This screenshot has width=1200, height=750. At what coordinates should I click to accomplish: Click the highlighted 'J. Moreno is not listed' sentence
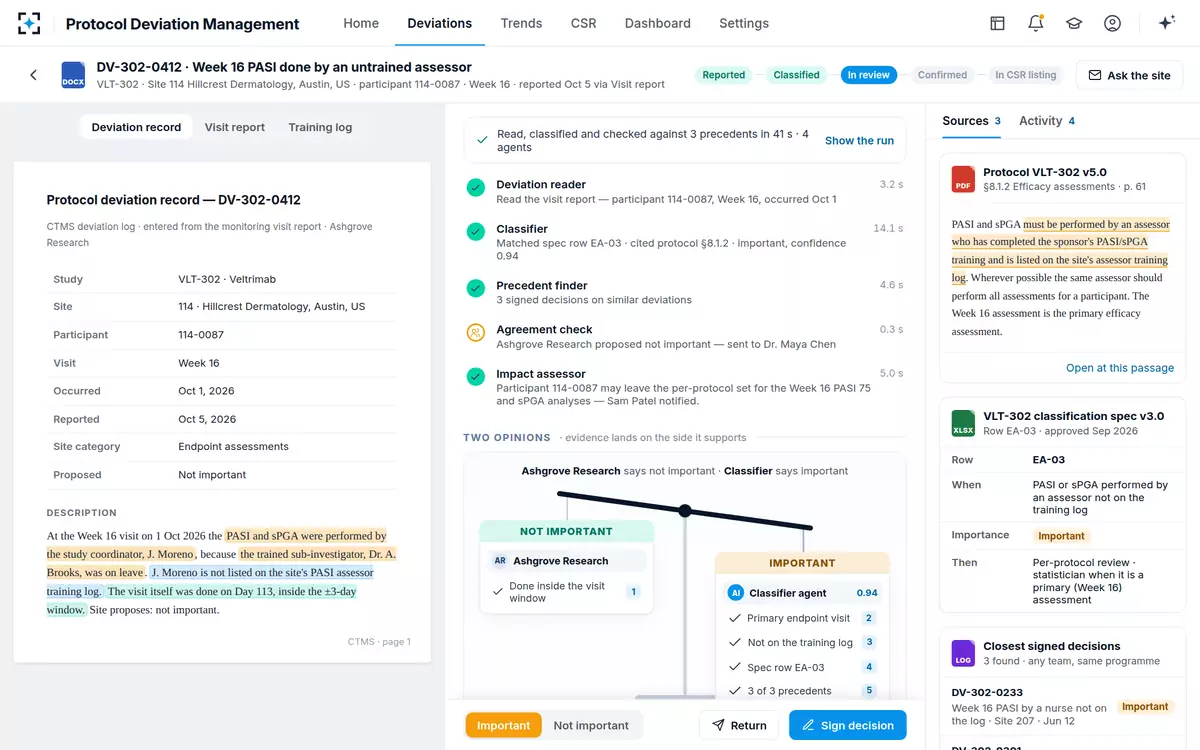click(211, 581)
